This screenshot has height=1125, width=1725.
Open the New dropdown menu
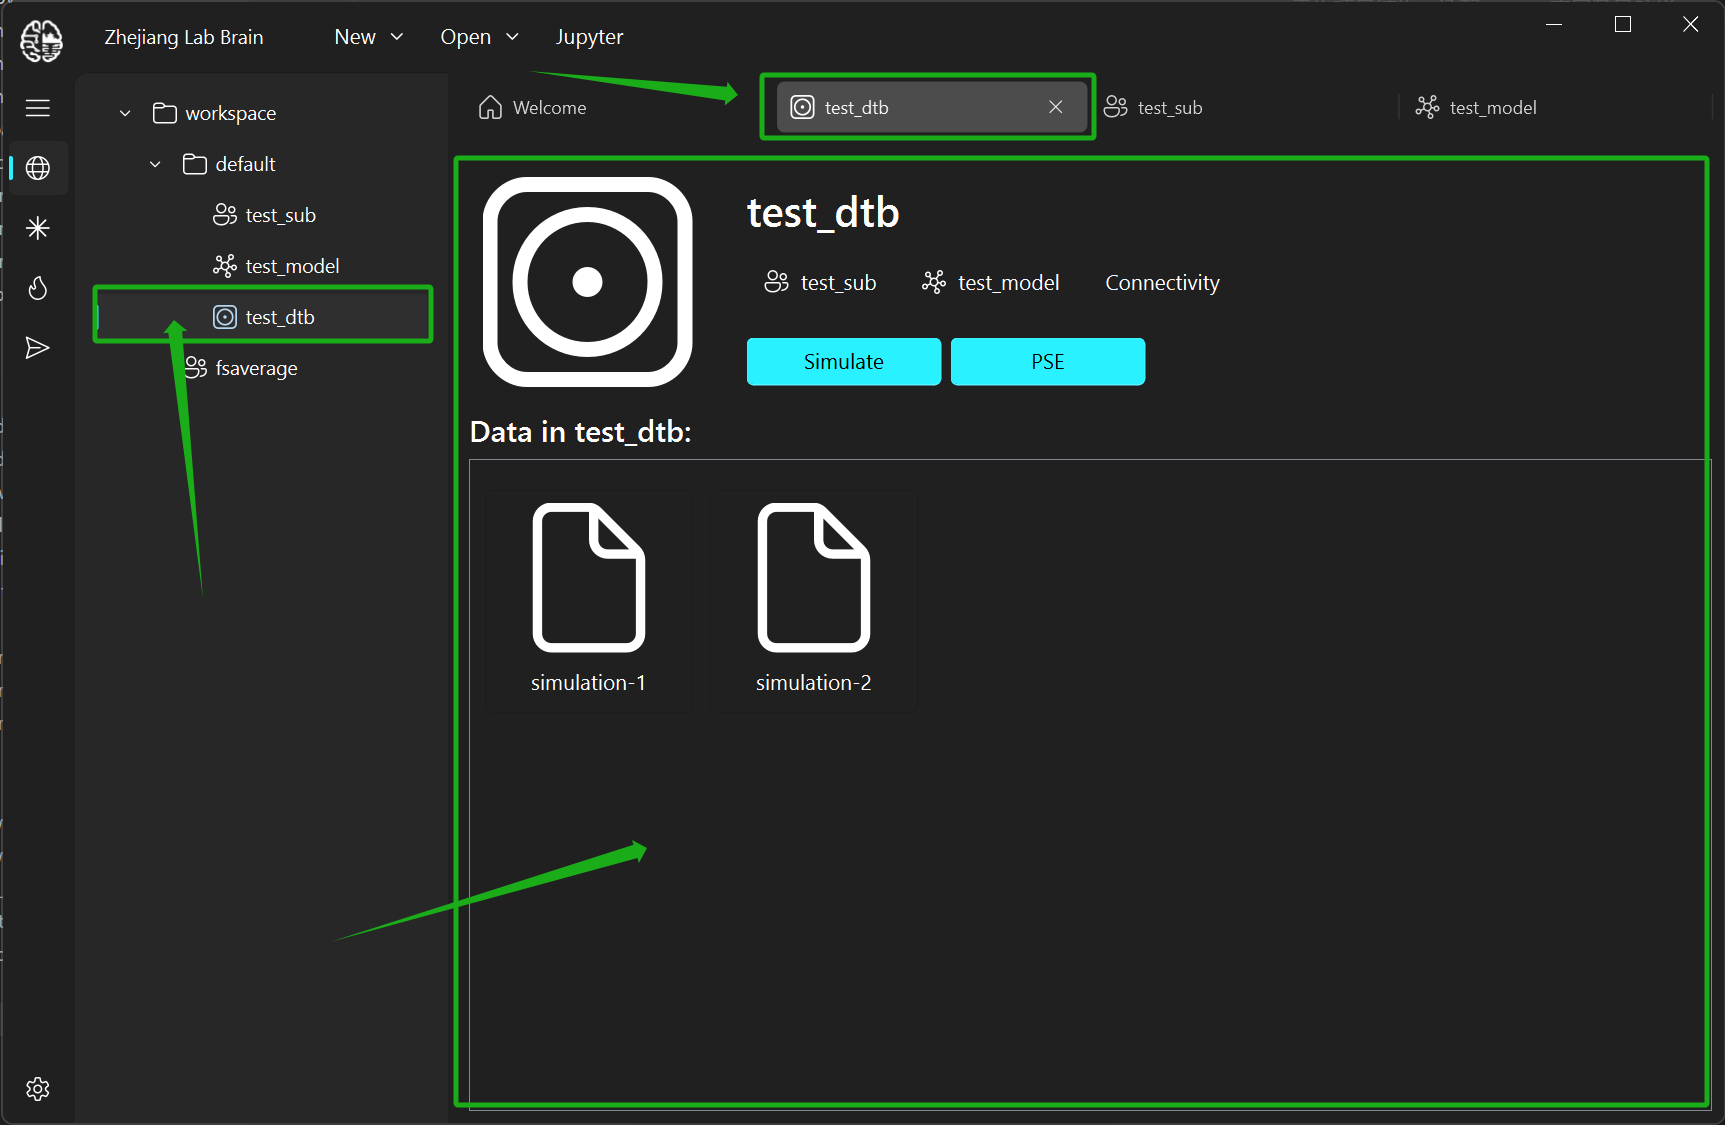[368, 37]
